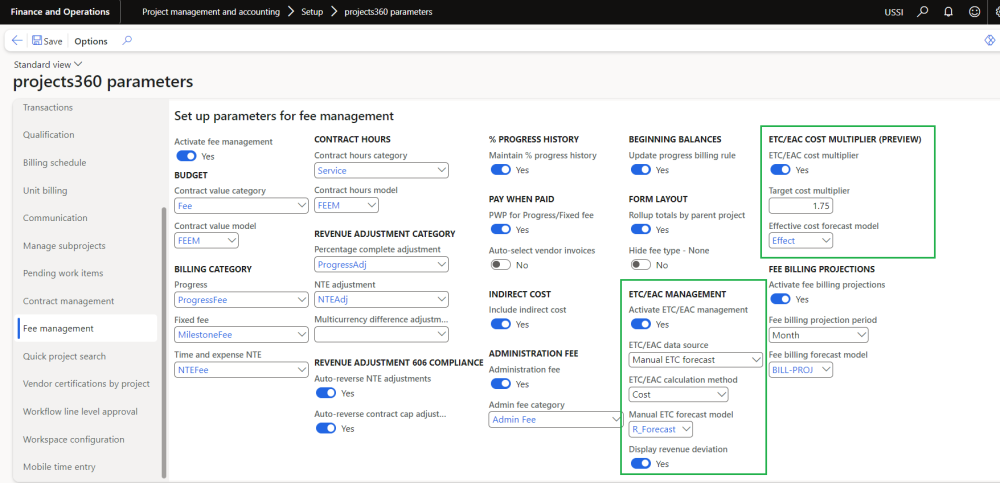
Task: Disable Display revenue deviation switch
Action: point(640,464)
